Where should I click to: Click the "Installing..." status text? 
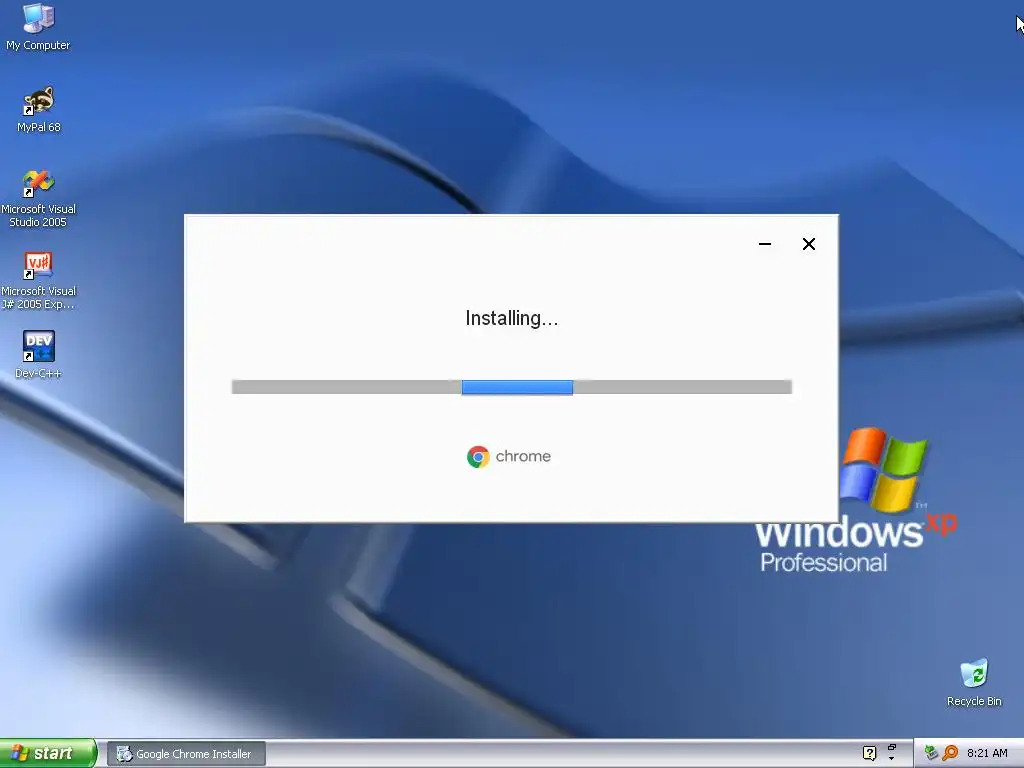point(511,319)
